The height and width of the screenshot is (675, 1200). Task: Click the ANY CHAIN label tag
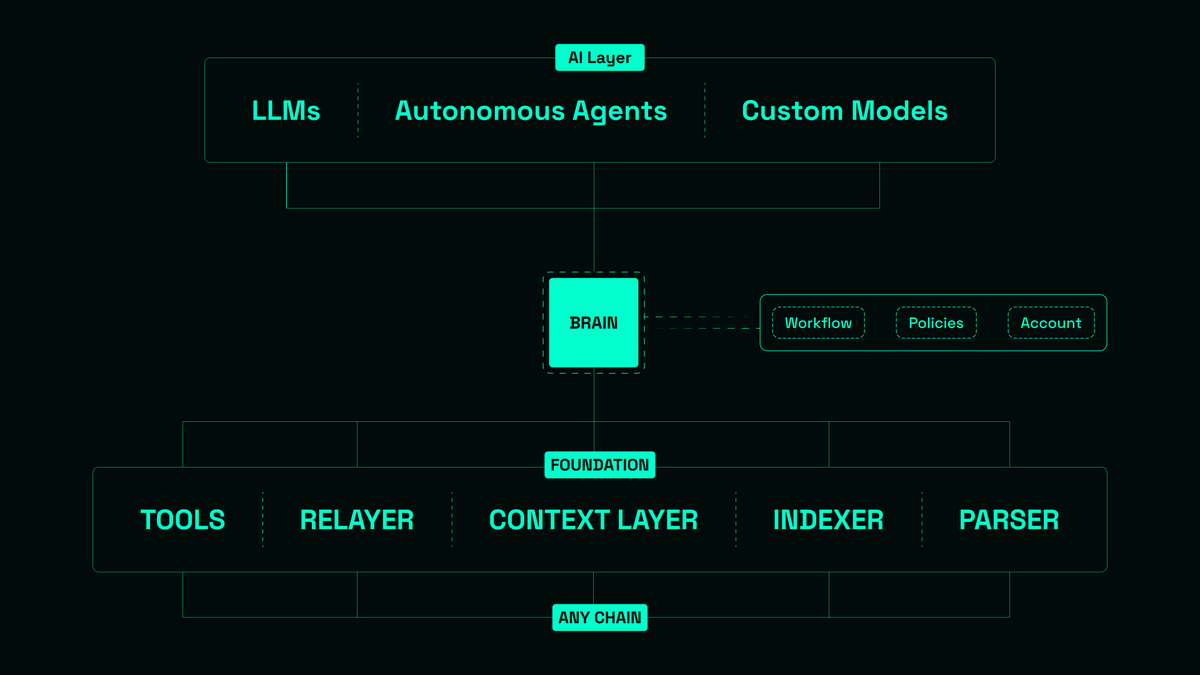click(x=600, y=618)
